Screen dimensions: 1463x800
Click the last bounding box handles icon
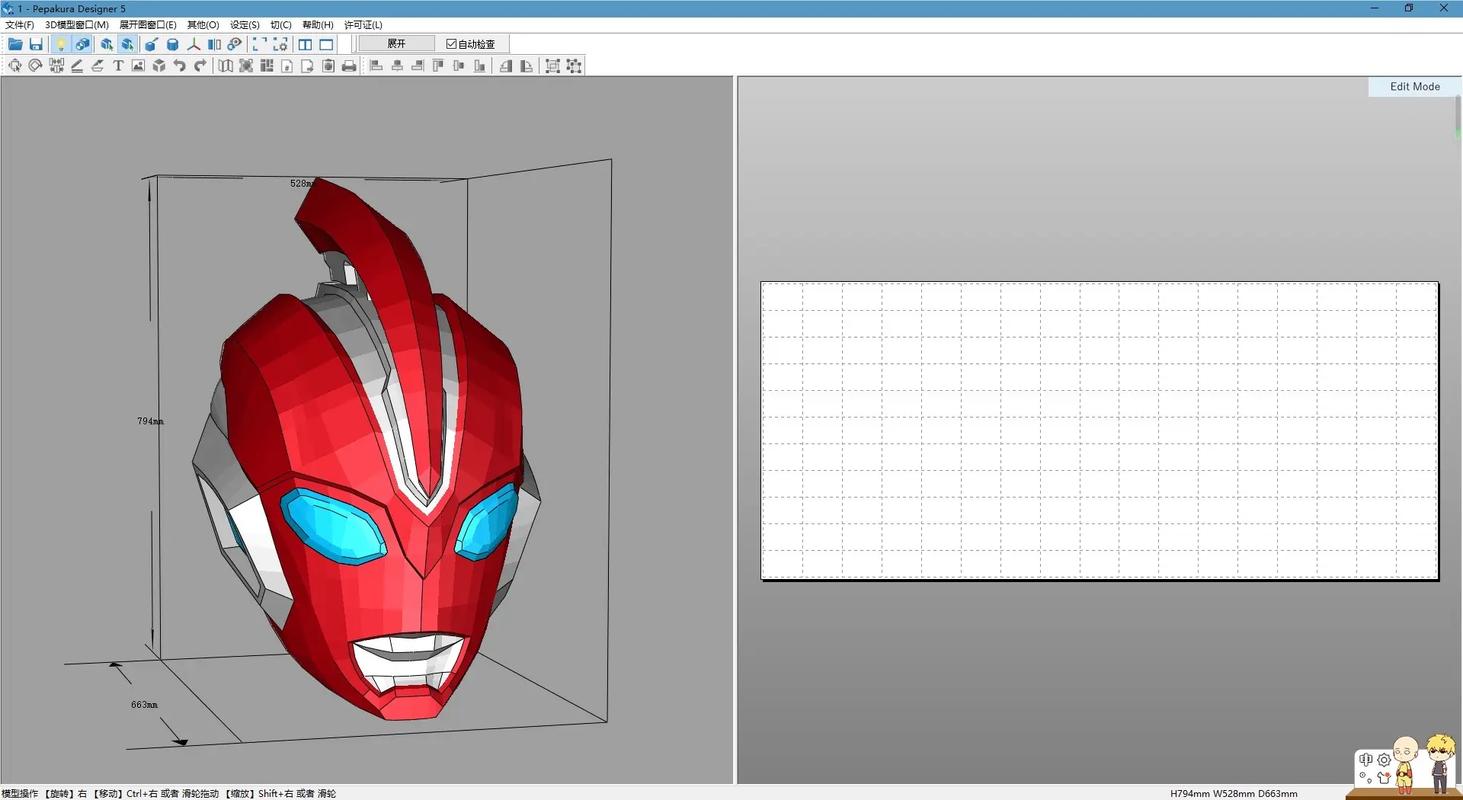(574, 66)
